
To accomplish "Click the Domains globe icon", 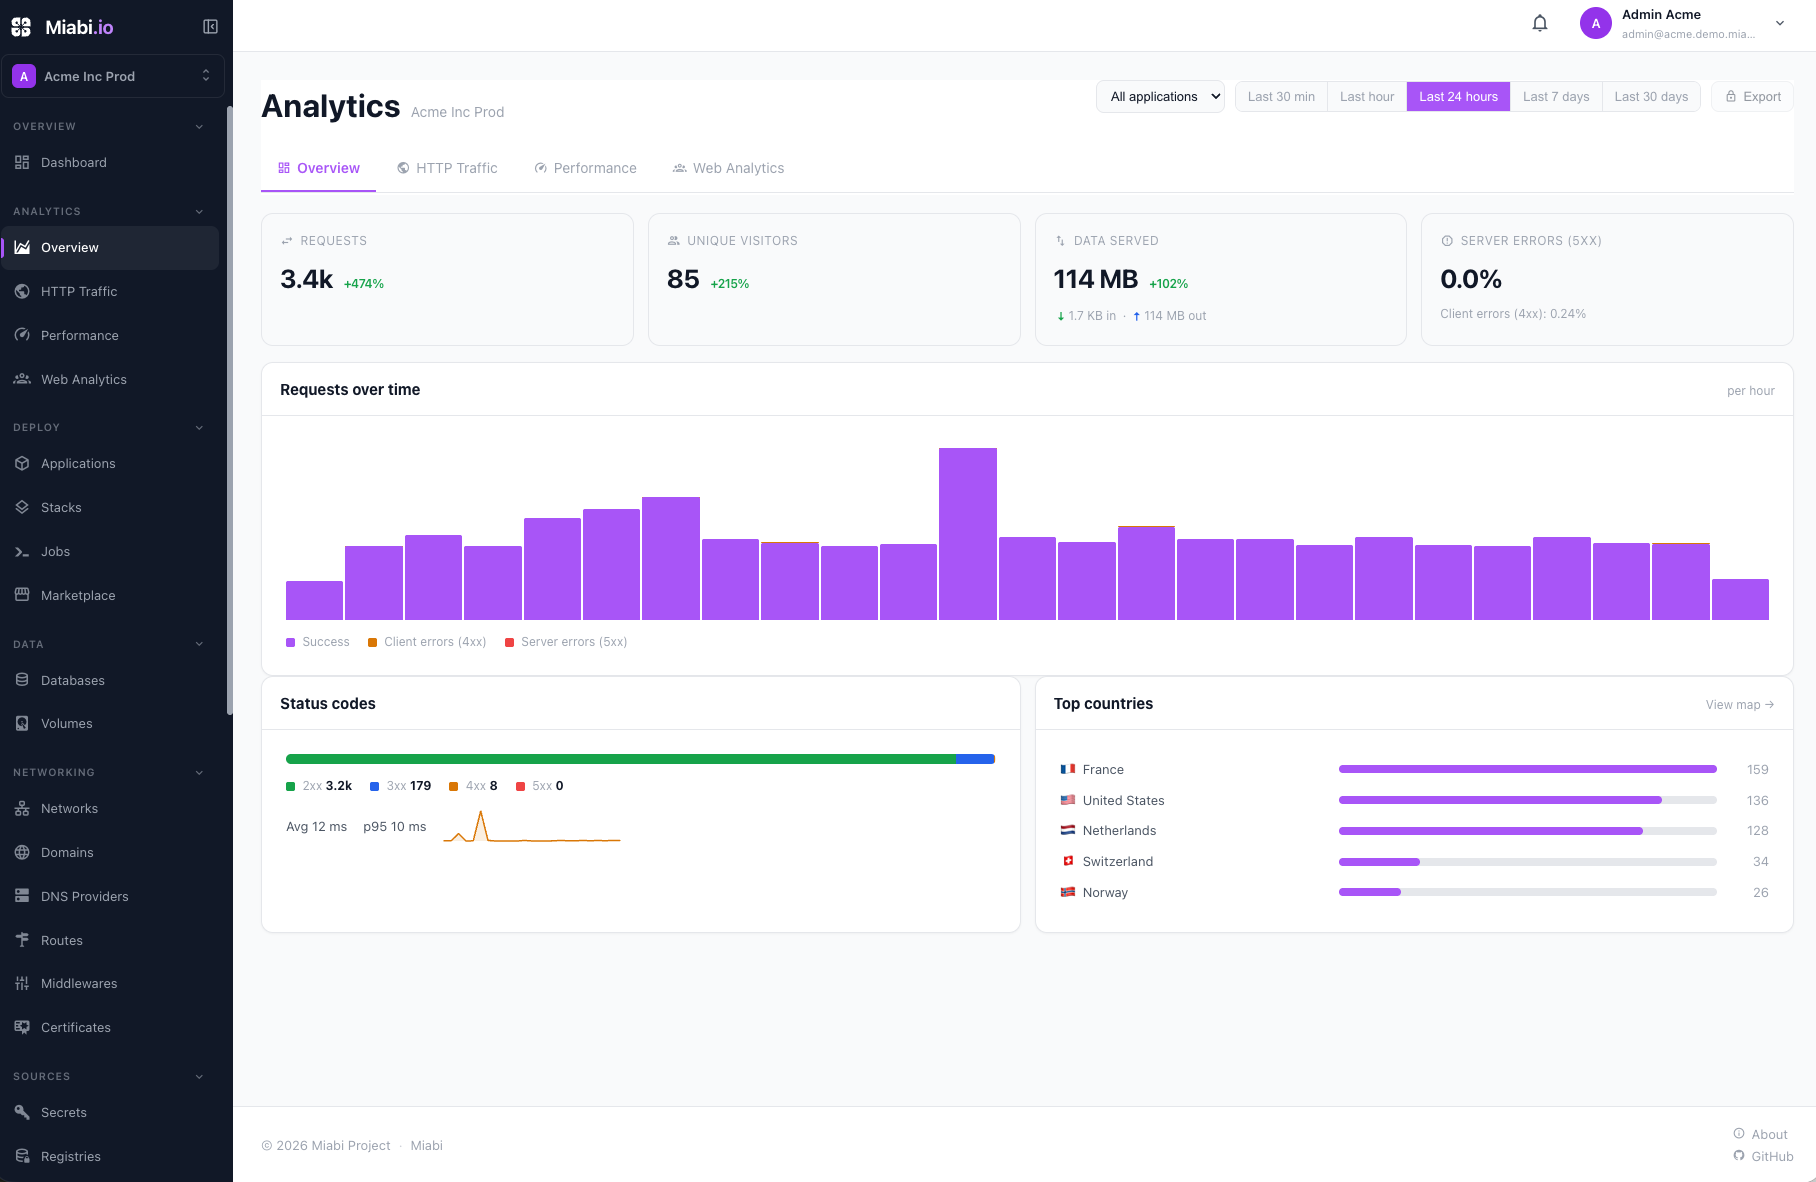I will click(22, 852).
